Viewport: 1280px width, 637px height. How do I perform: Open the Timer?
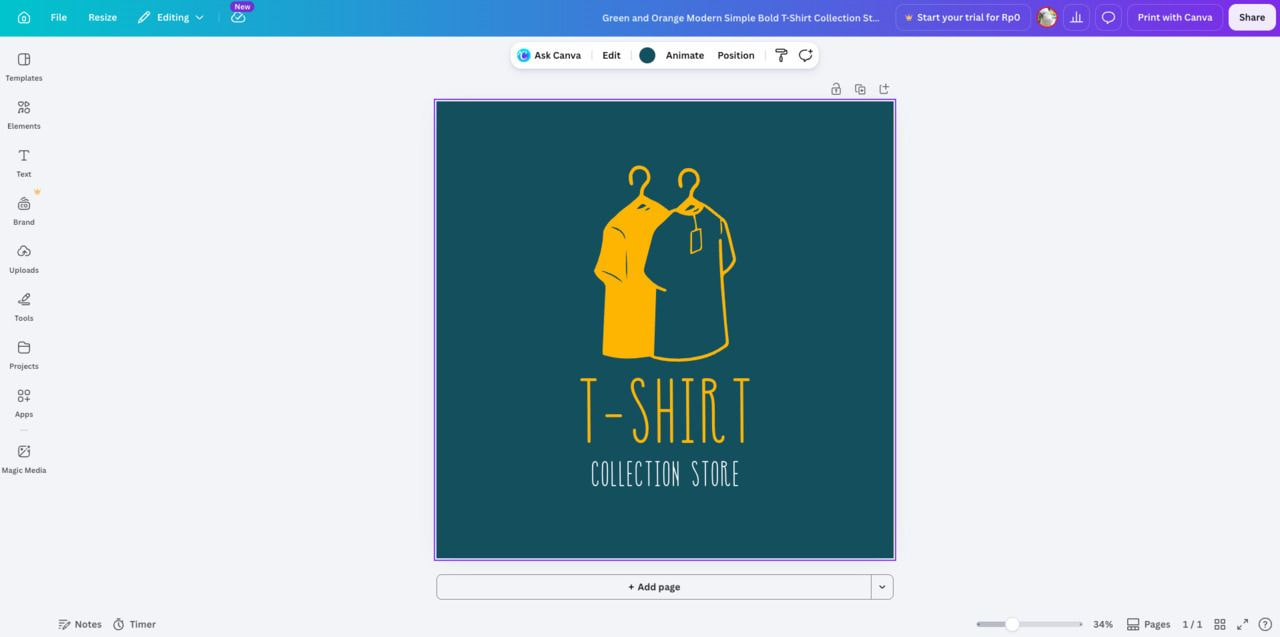(x=134, y=624)
